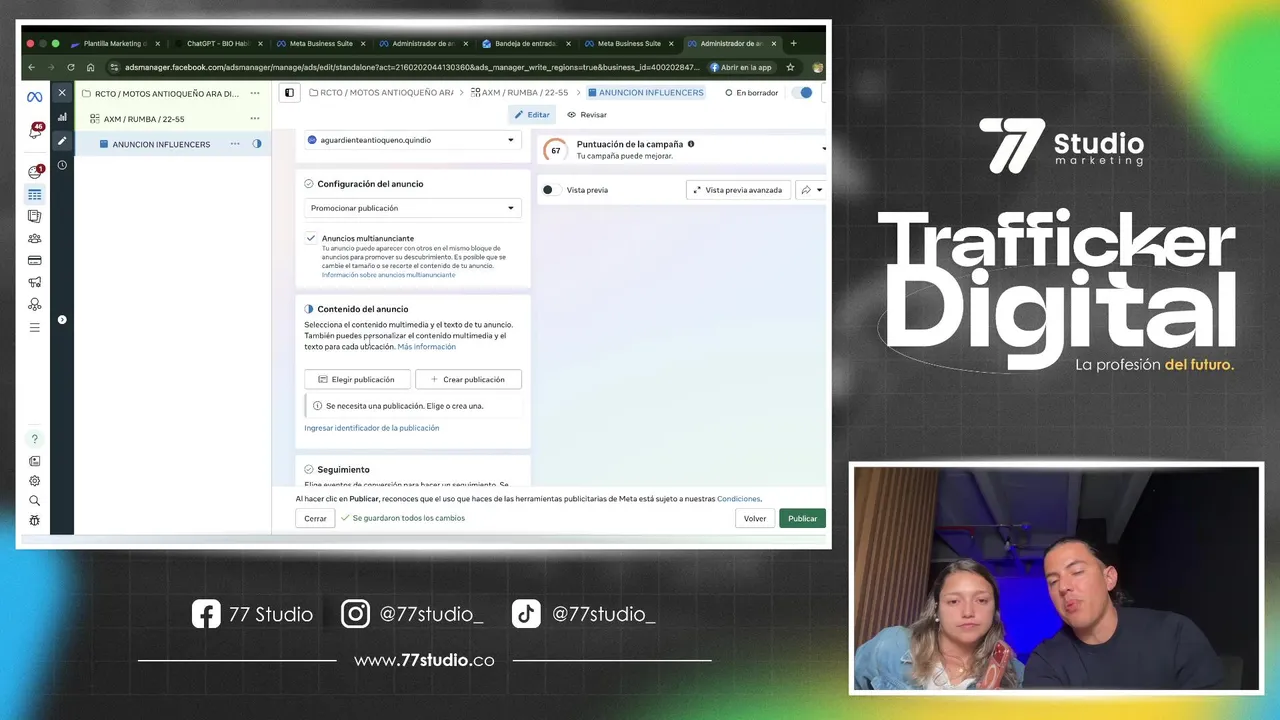
Task: Open the Condiciones link
Action: tap(739, 498)
